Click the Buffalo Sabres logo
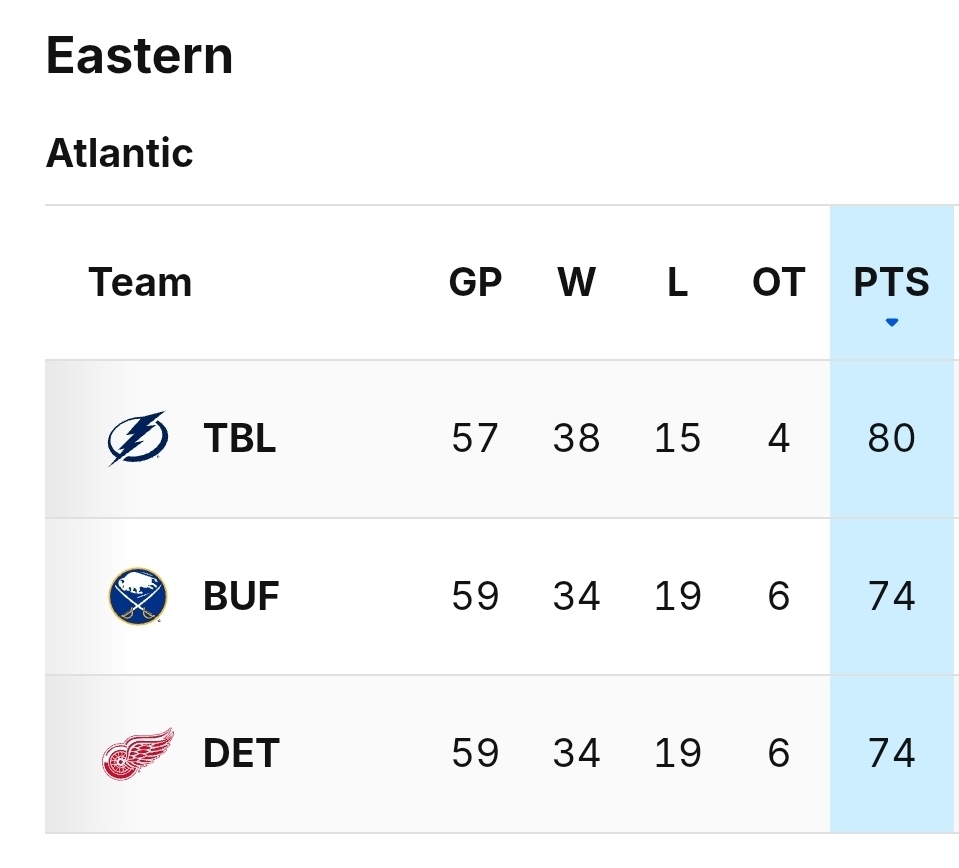959x868 pixels. (x=137, y=596)
